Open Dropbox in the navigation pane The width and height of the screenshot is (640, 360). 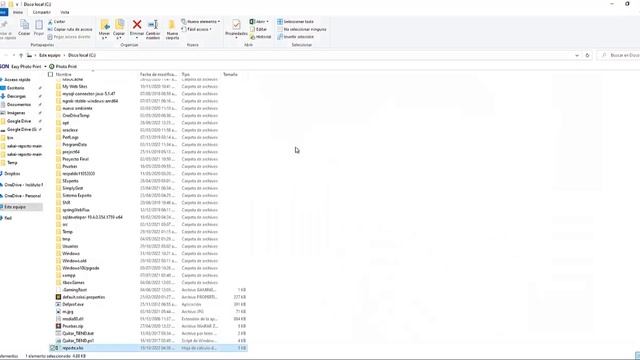[12, 174]
